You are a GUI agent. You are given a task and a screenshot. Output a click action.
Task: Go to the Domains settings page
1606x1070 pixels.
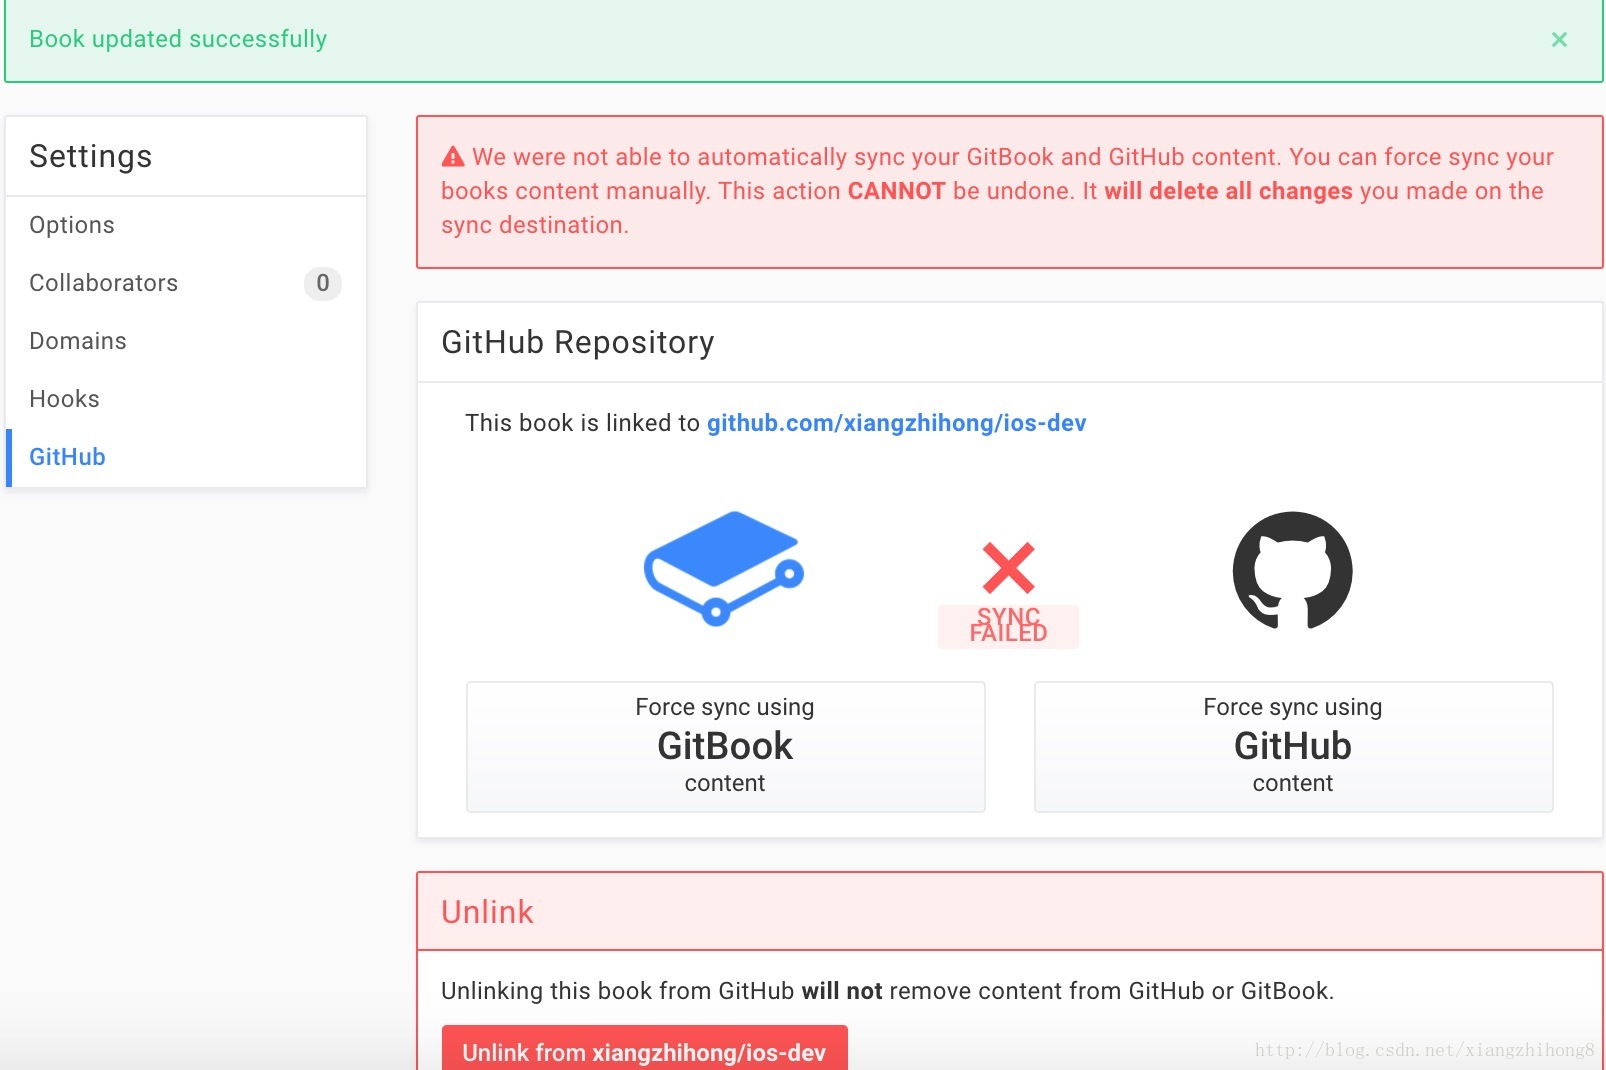click(x=186, y=341)
